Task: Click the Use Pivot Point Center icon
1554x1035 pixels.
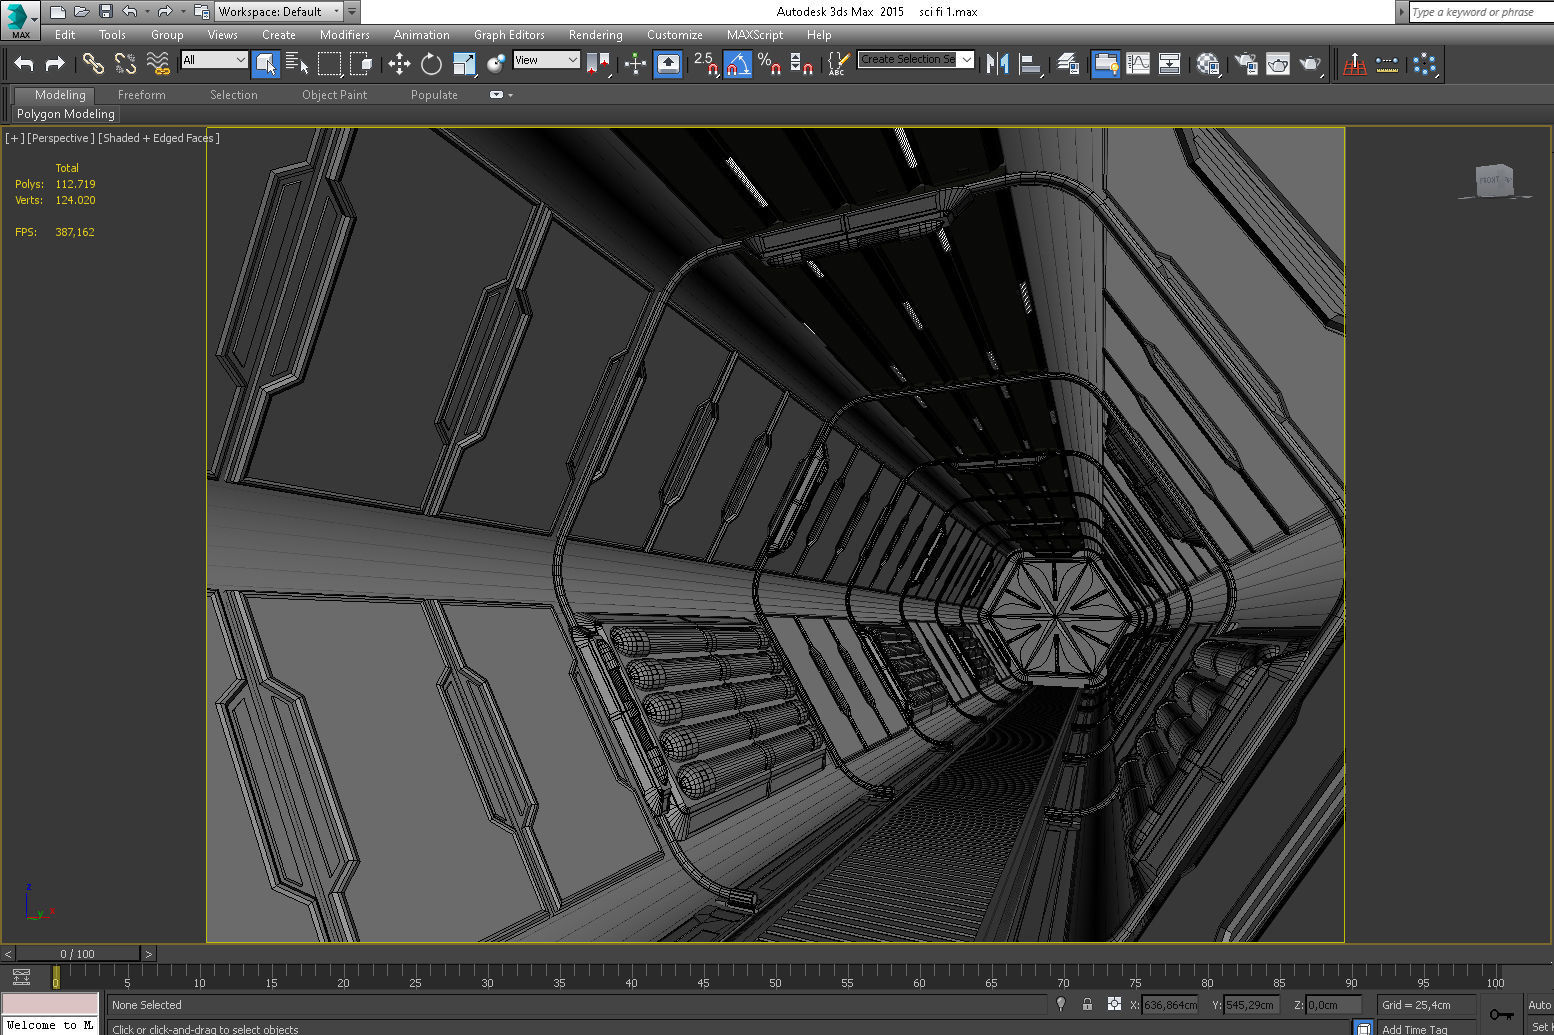Action: [x=598, y=64]
